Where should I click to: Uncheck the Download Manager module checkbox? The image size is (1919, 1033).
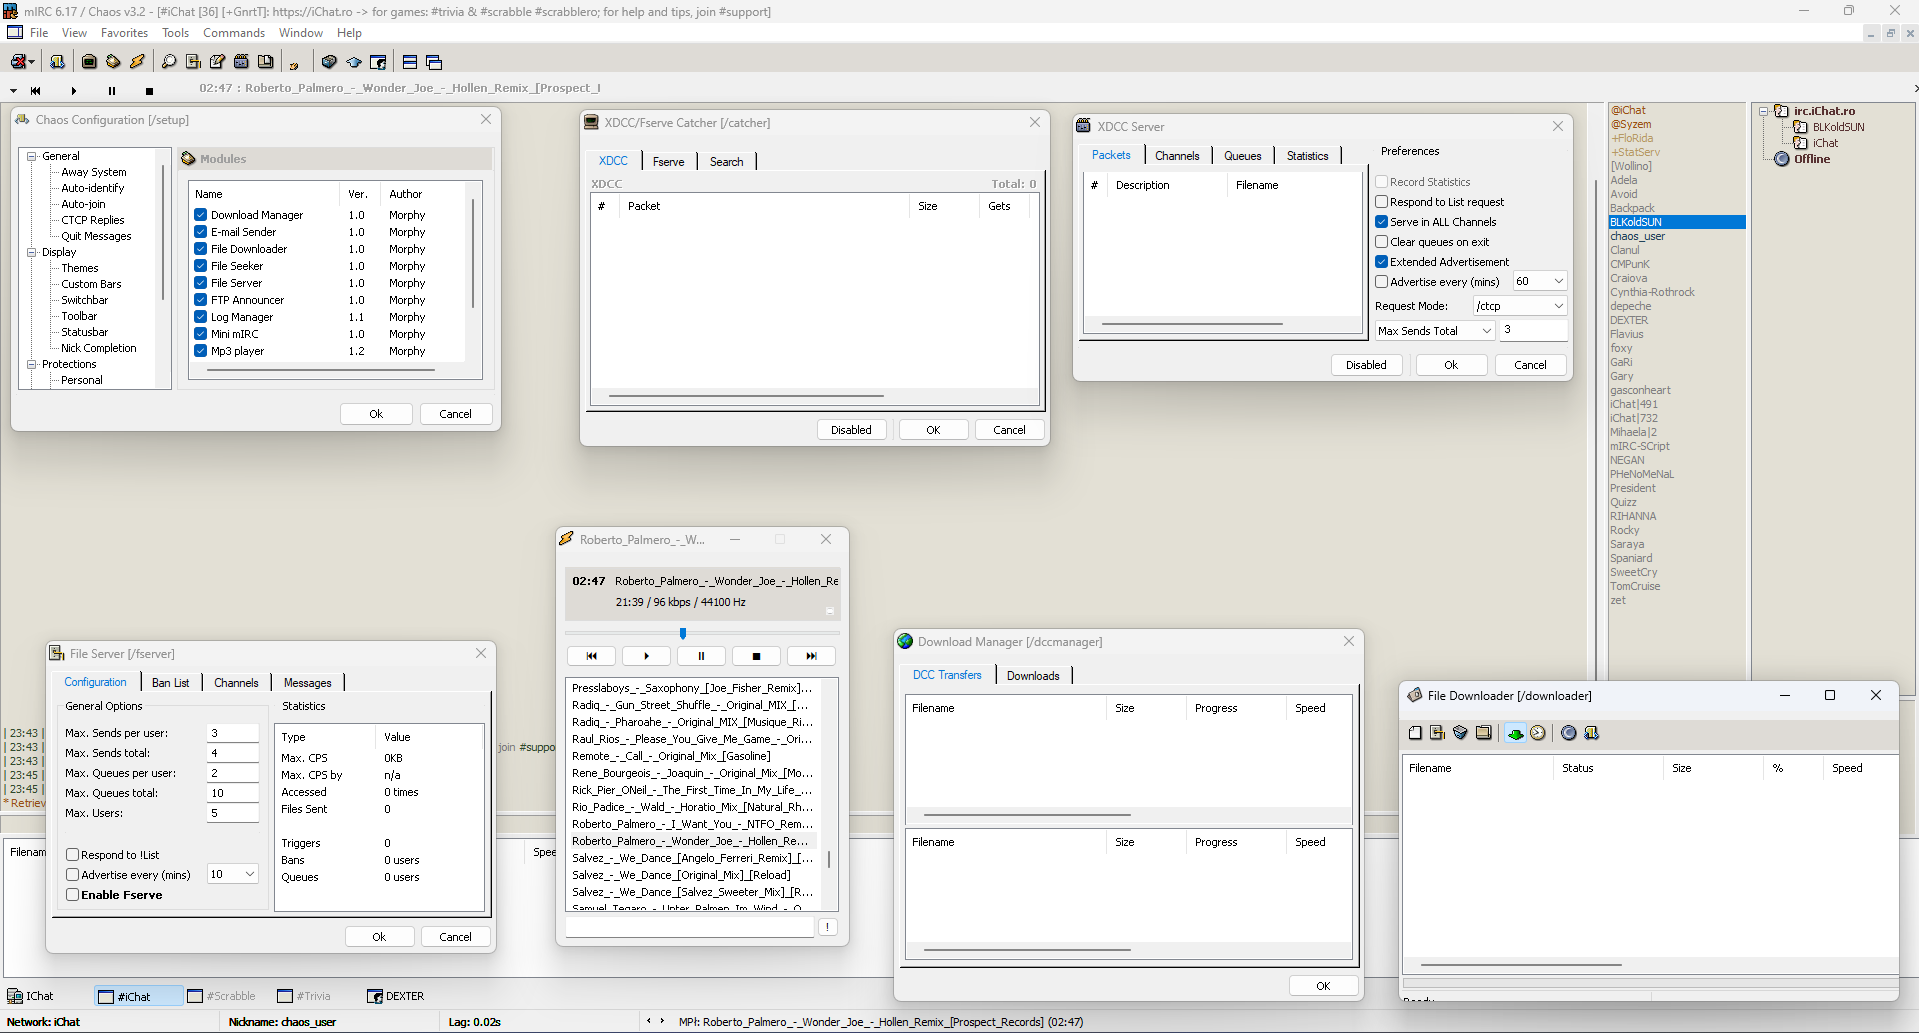point(201,215)
